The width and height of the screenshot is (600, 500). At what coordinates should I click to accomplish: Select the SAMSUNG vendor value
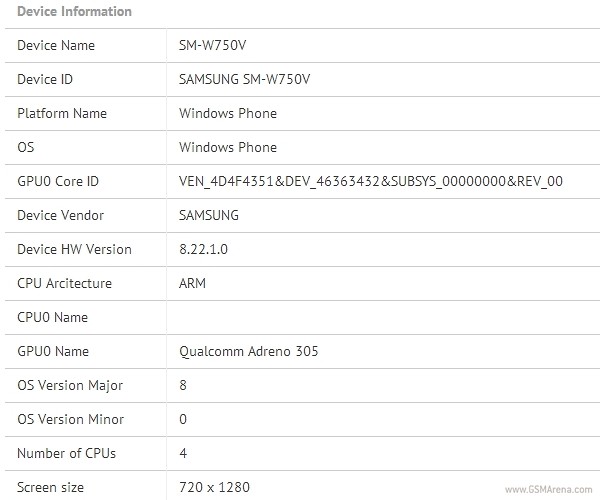click(209, 215)
